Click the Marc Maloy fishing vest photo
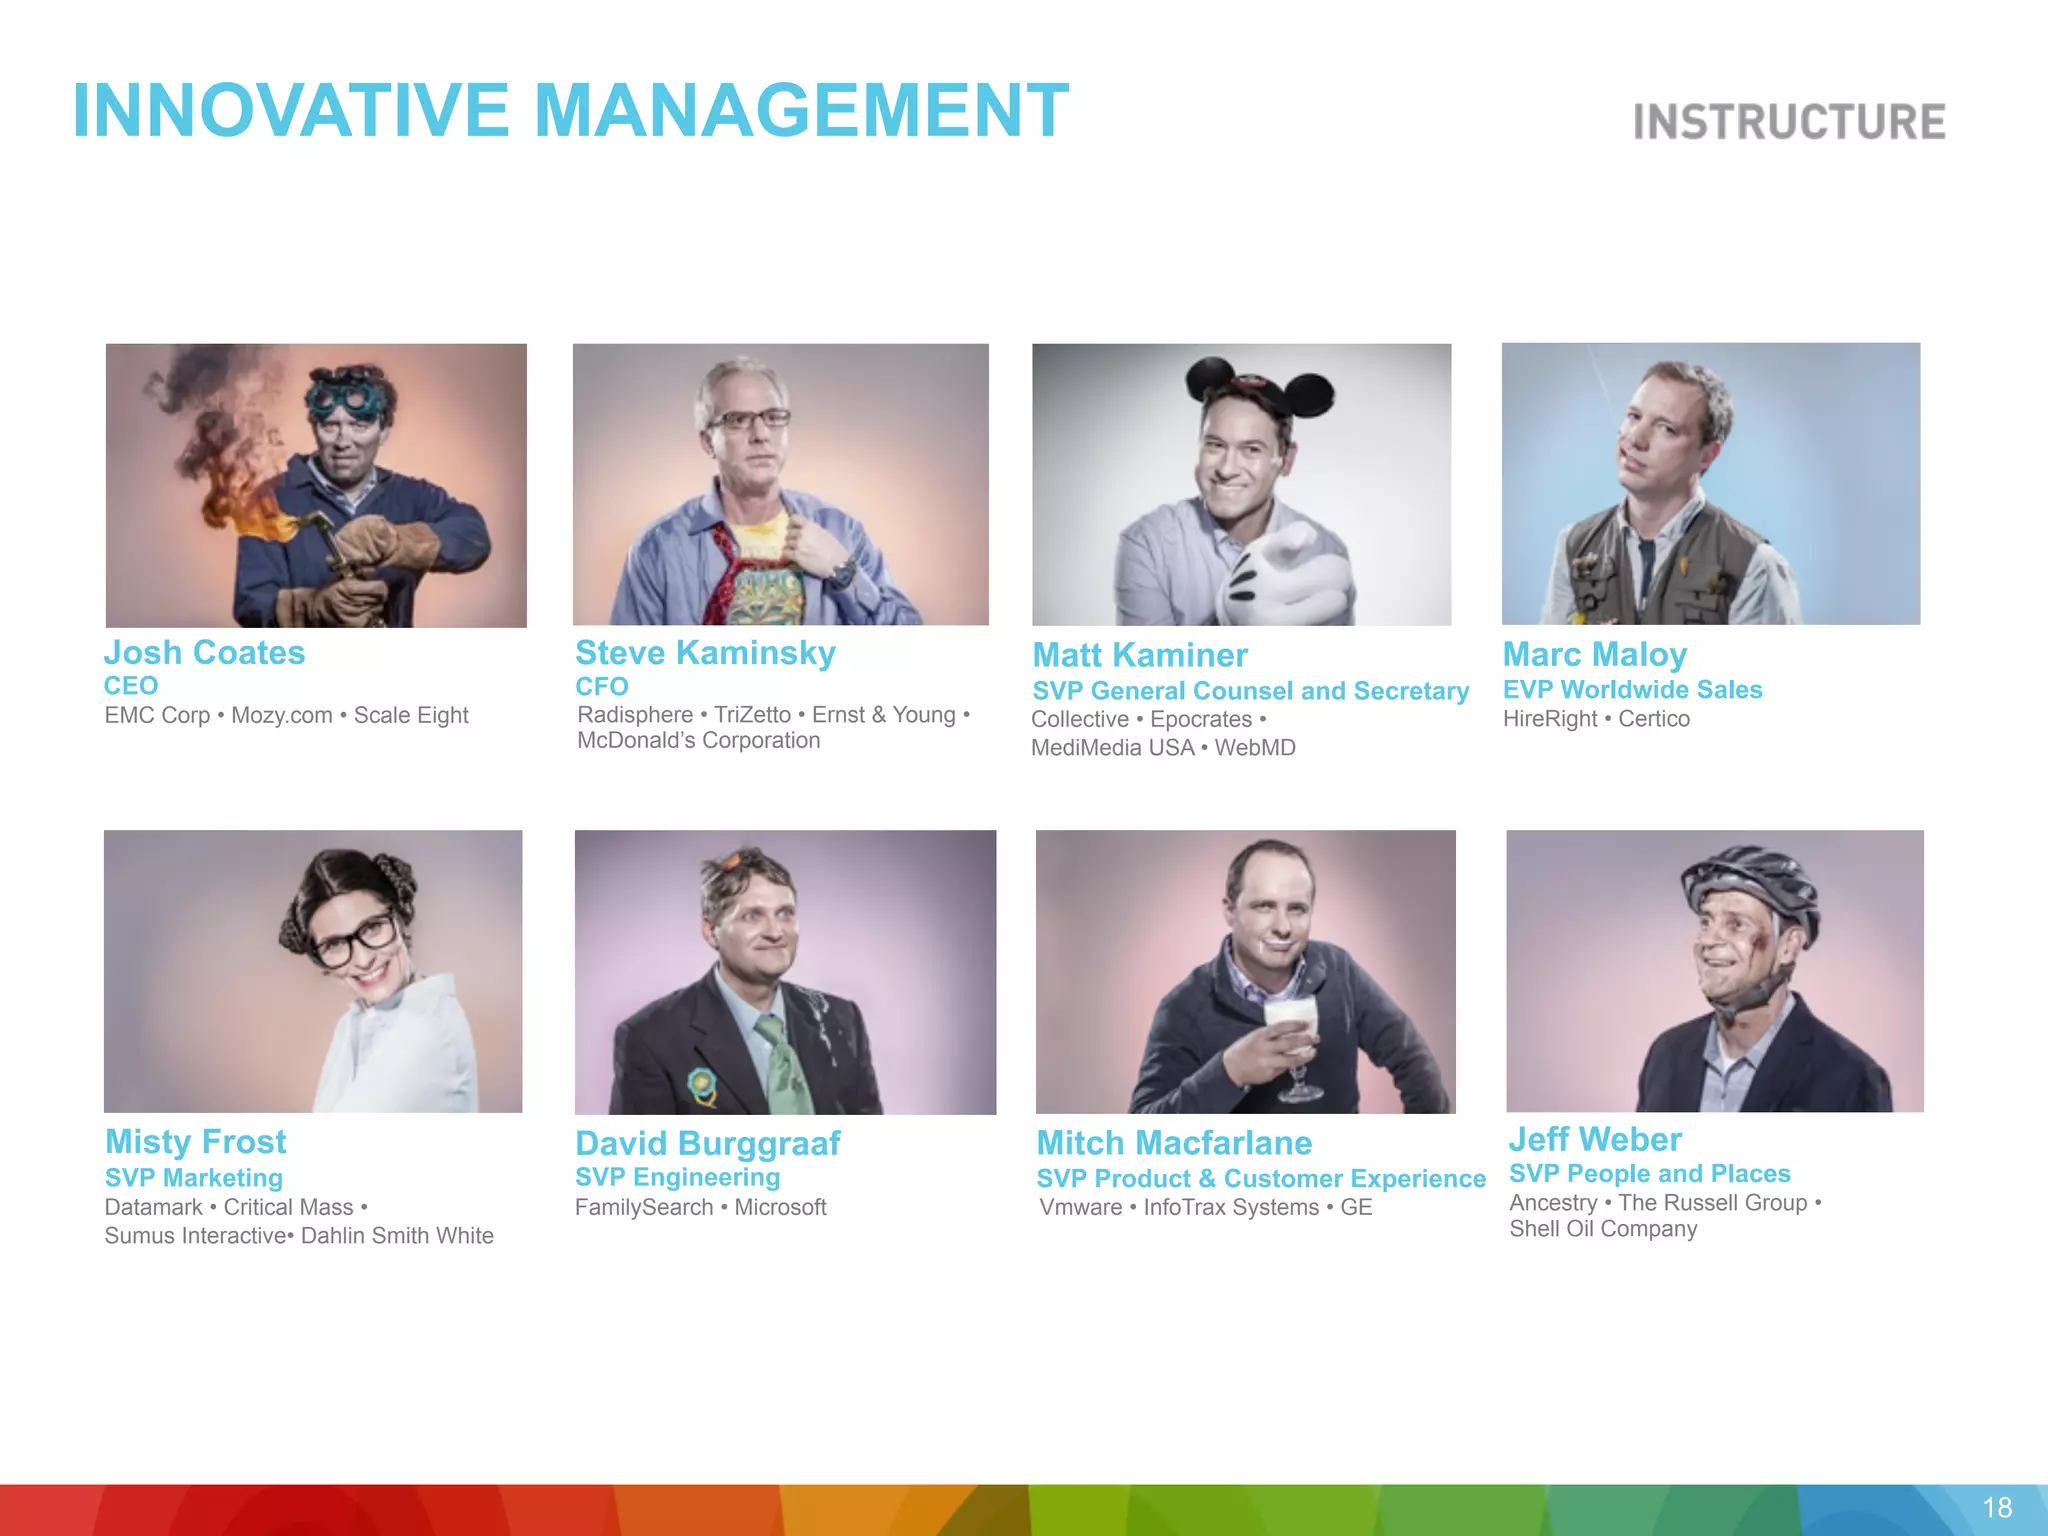 pyautogui.click(x=1710, y=483)
